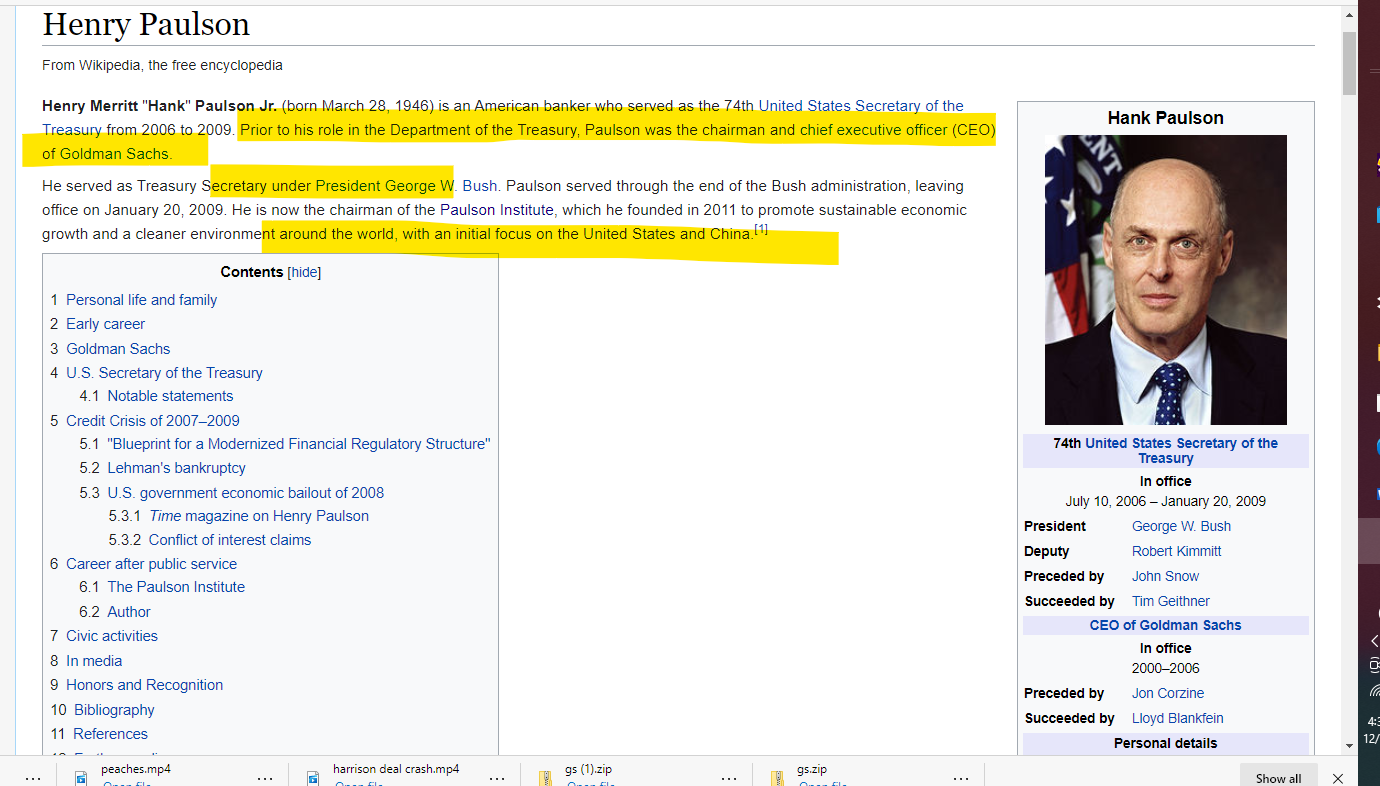The width and height of the screenshot is (1380, 786).
Task: Click the gs.zip file name
Action: 811,769
